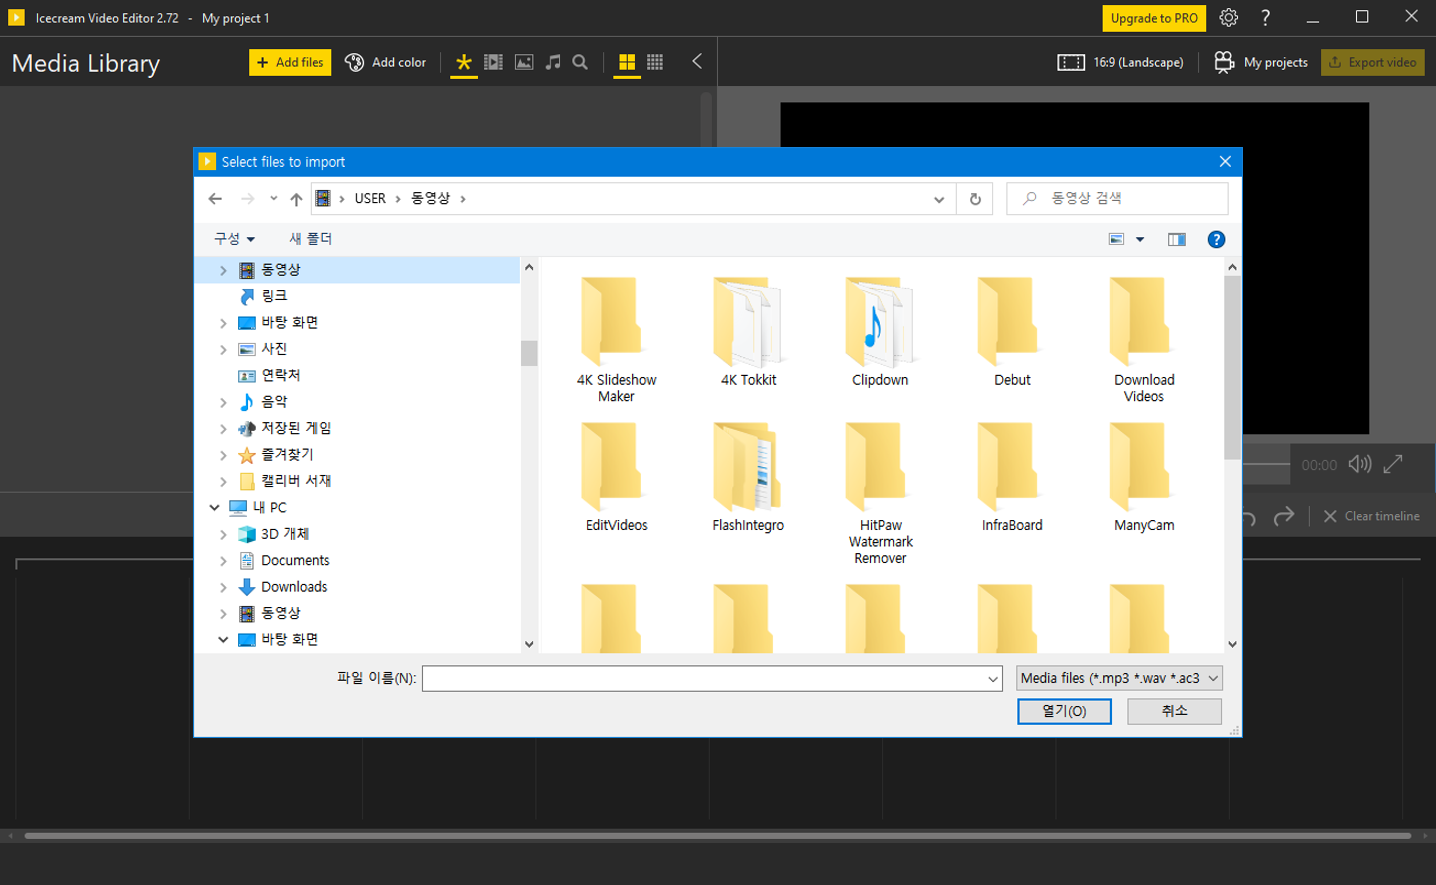Go up one folder level arrow
This screenshot has width=1436, height=885.
[296, 199]
